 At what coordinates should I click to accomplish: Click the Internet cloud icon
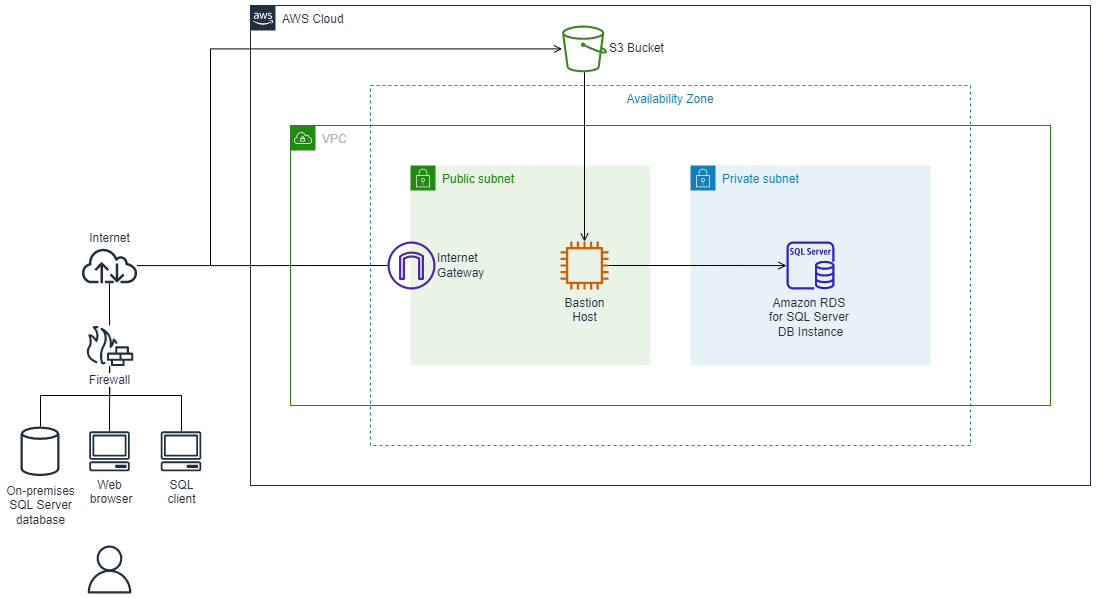pyautogui.click(x=109, y=266)
